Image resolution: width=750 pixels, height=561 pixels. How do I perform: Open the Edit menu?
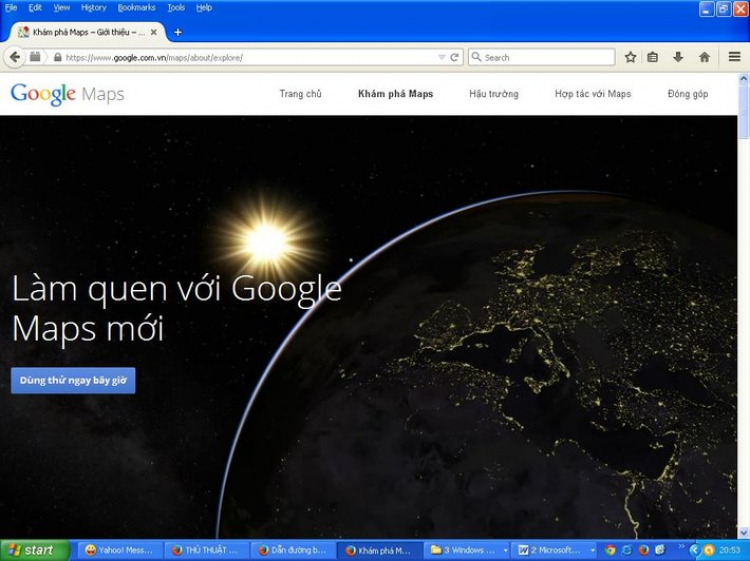[x=35, y=8]
